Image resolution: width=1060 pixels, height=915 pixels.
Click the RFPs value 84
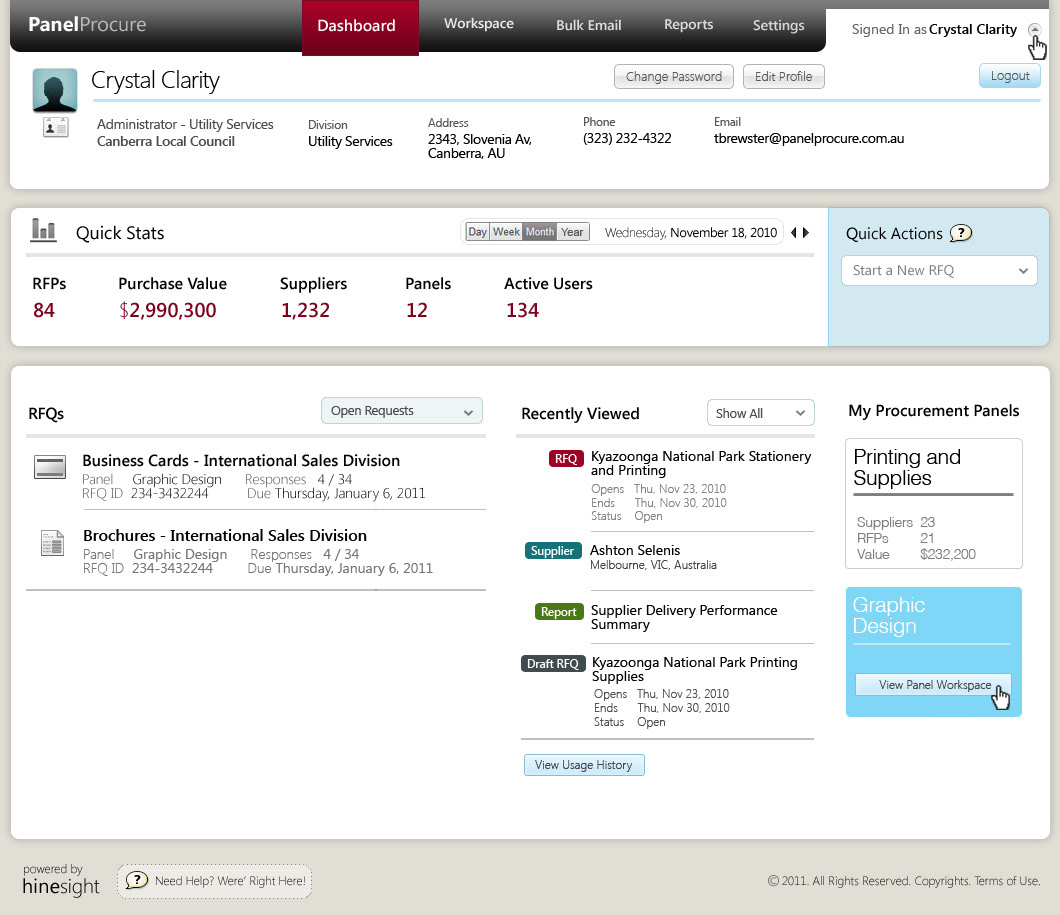(x=44, y=310)
